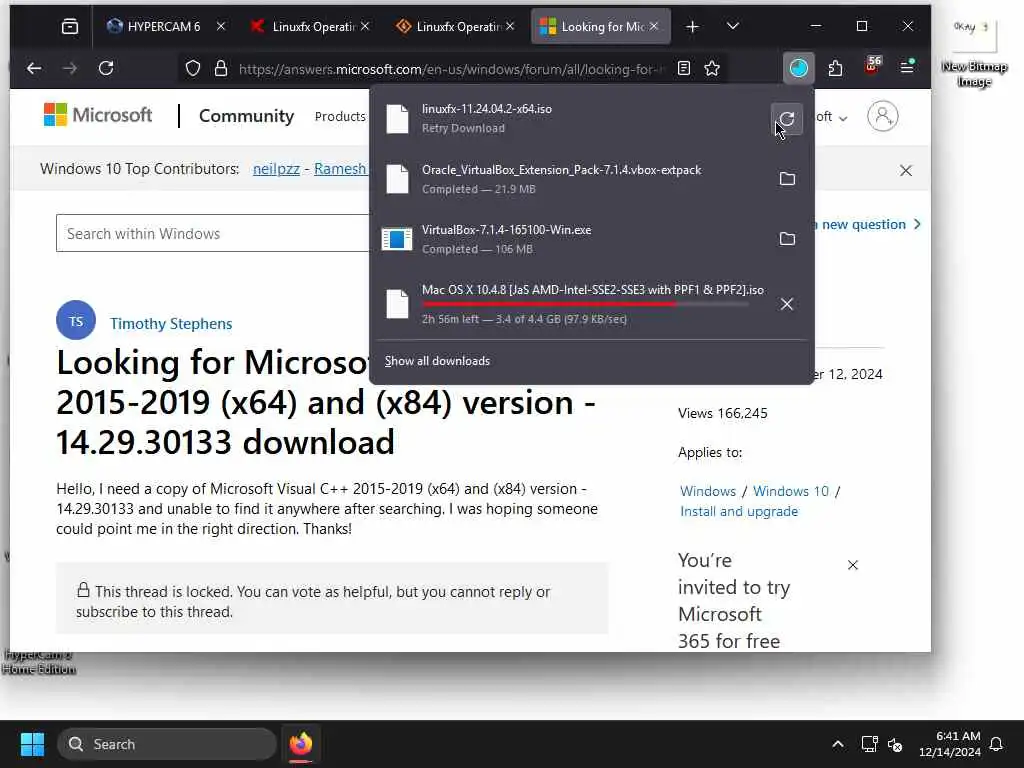
Task: Retry download of linuxfx-11.24.04.2-x64.iso
Action: coord(787,119)
